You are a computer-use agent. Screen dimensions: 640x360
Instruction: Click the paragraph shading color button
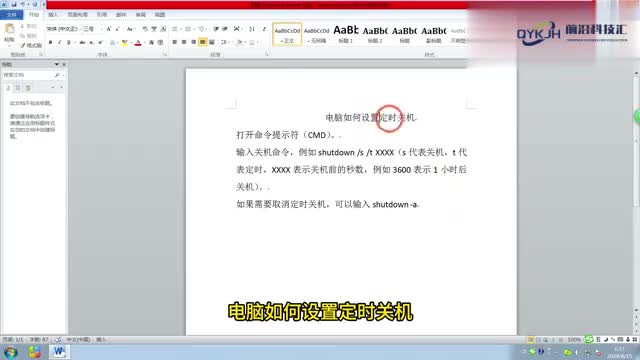tap(240, 42)
